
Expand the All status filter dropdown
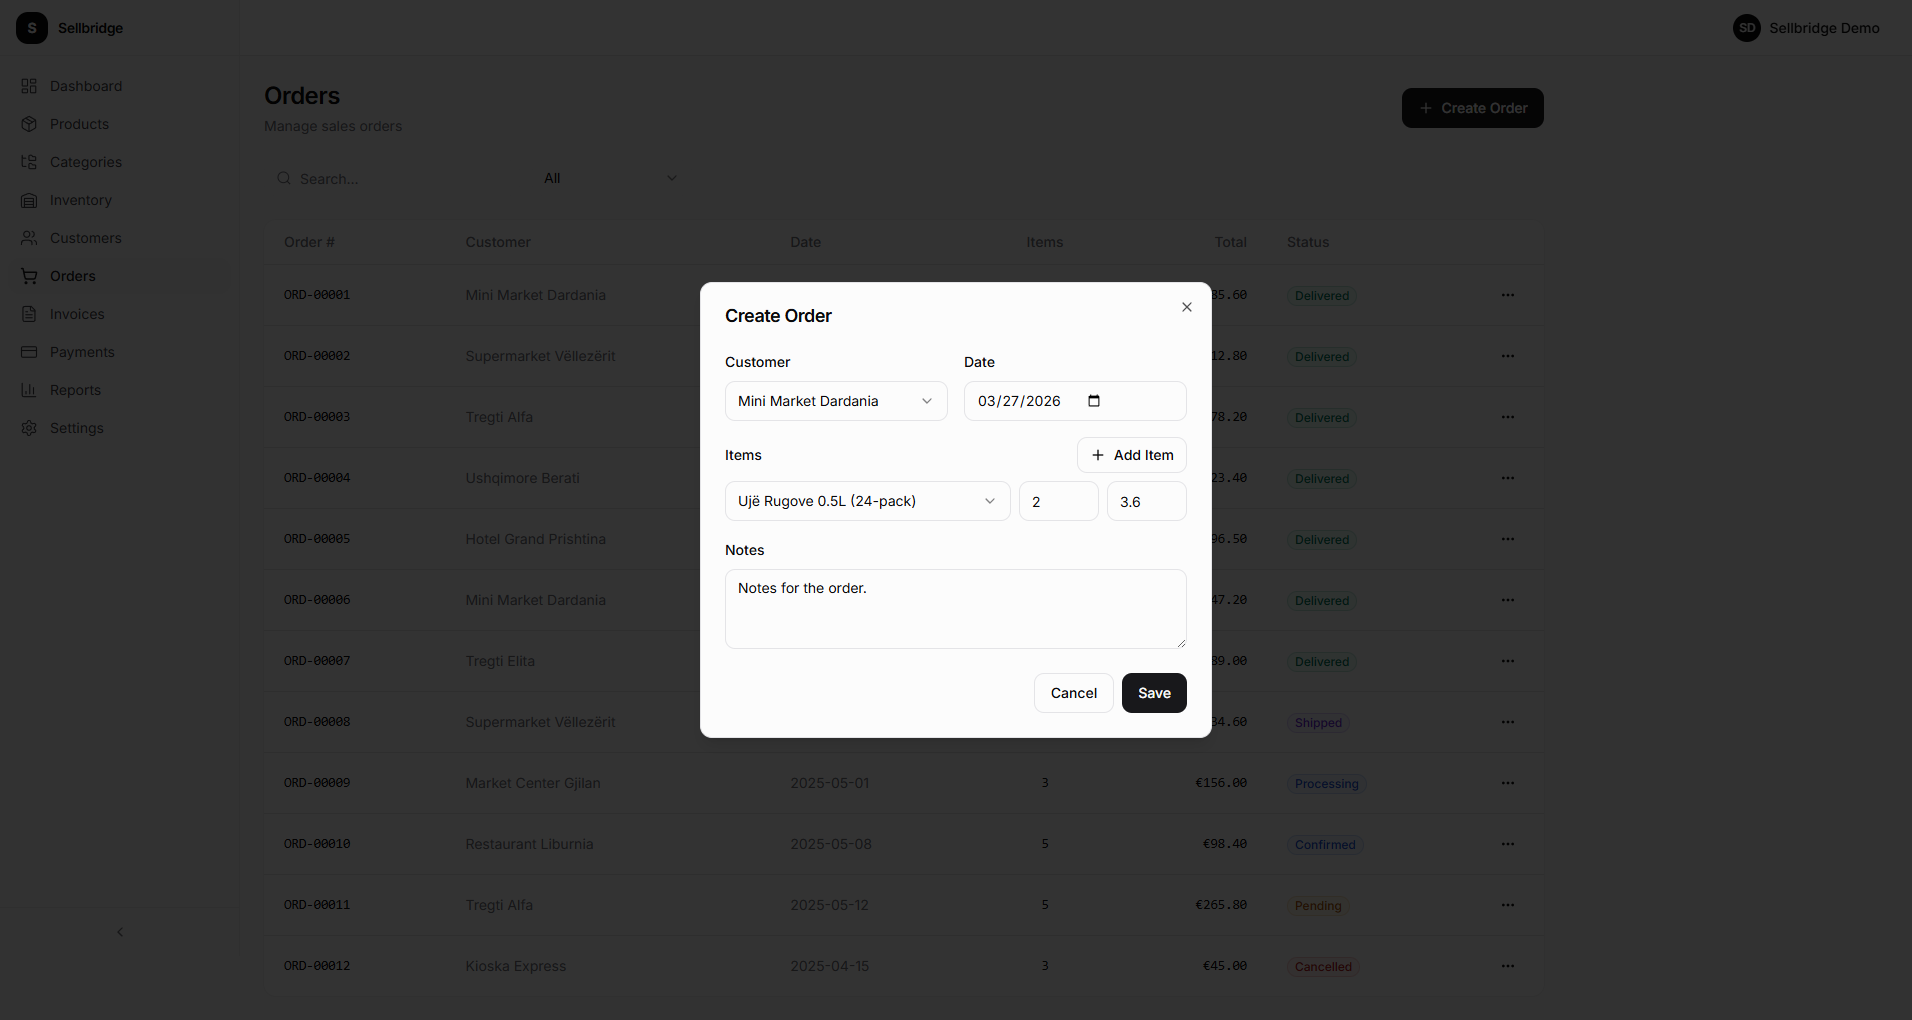pos(610,178)
